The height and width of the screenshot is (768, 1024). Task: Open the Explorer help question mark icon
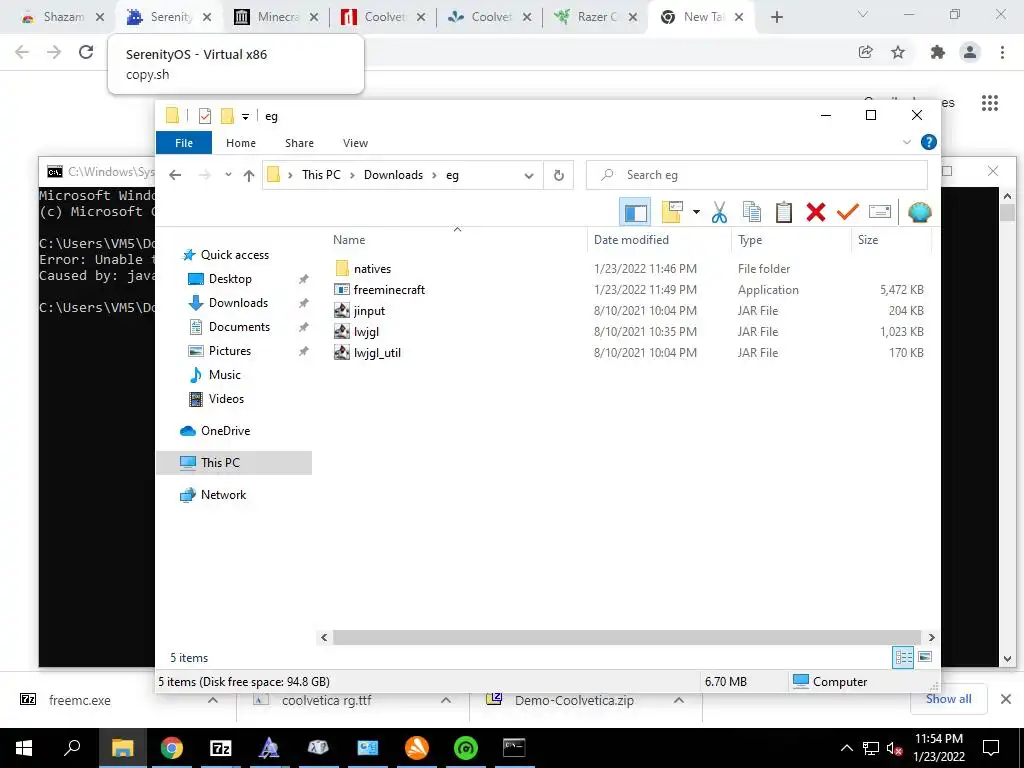(929, 142)
